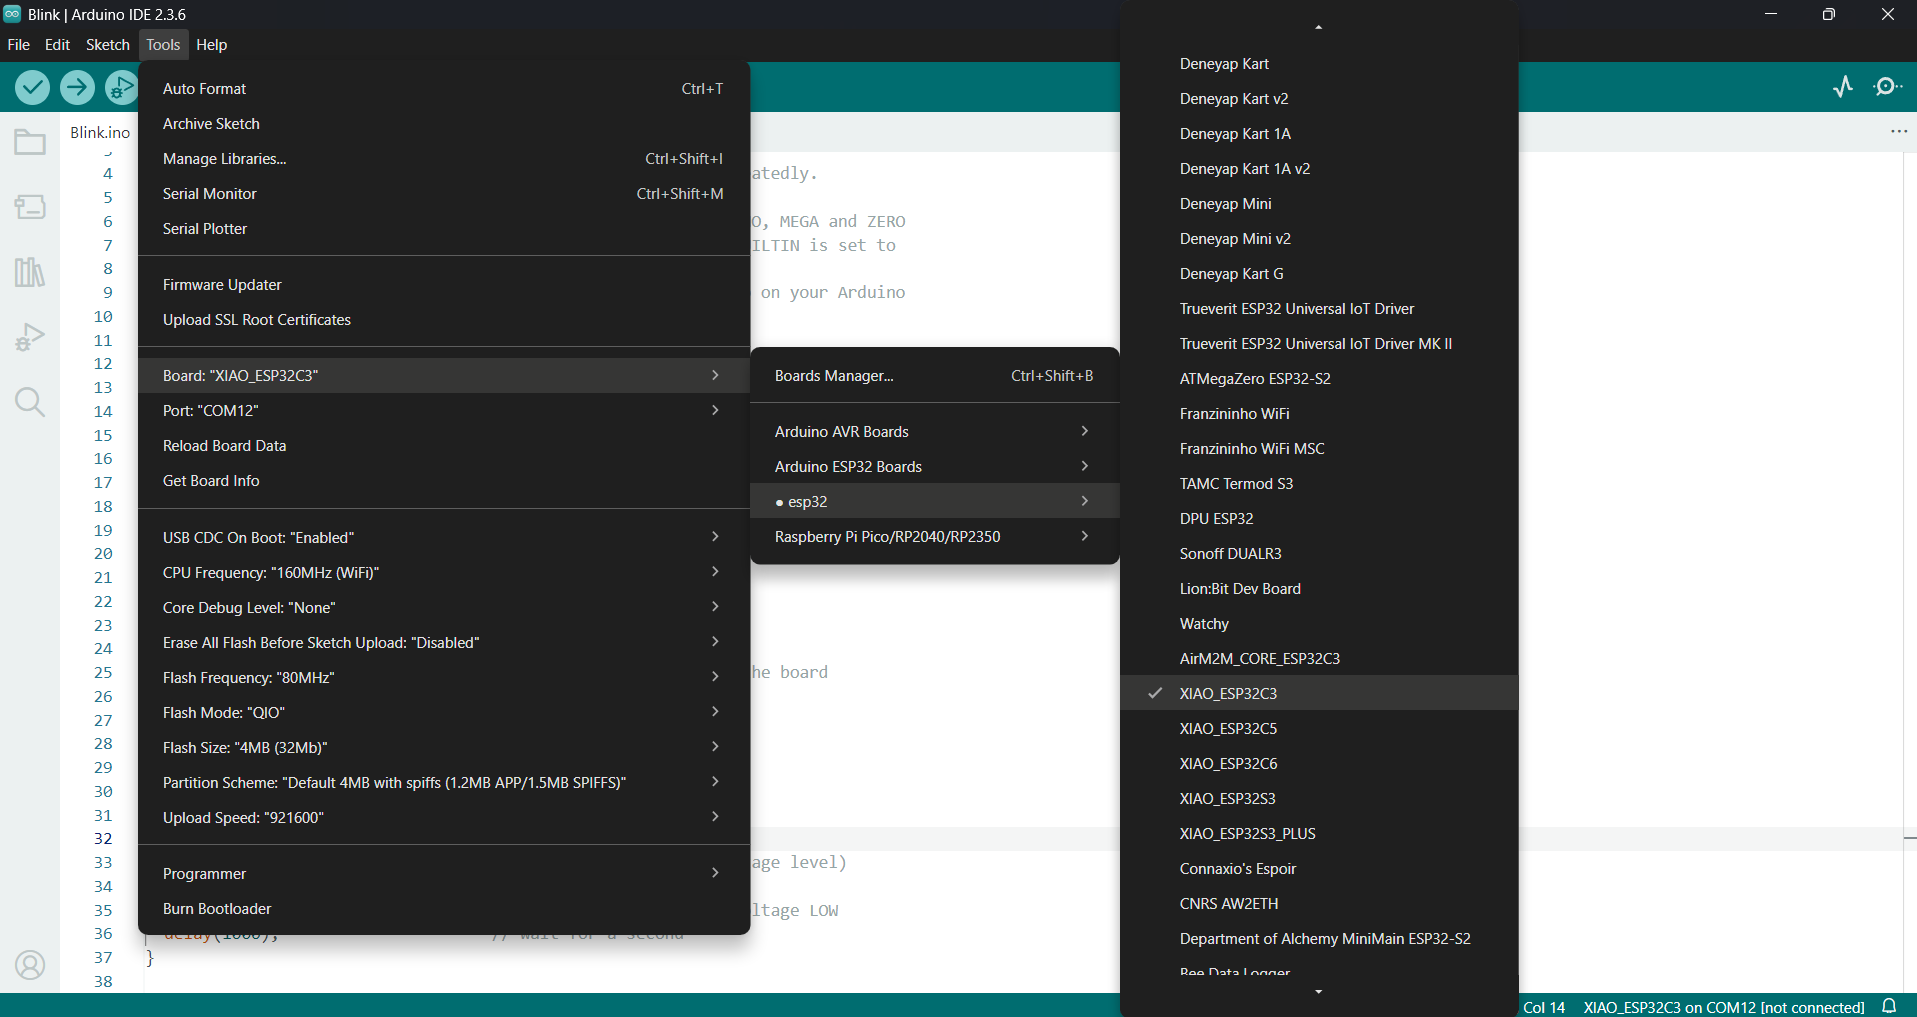1917x1017 pixels.
Task: Expand Flash Frequency "80MHz" options
Action: coord(444,677)
